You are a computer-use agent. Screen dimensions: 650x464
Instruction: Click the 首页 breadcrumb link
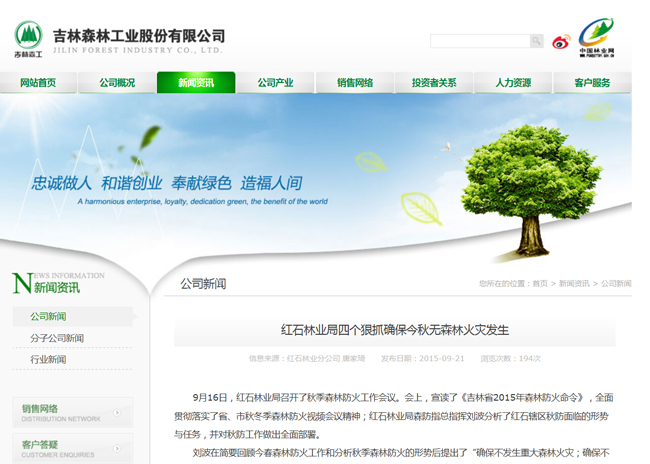click(540, 284)
